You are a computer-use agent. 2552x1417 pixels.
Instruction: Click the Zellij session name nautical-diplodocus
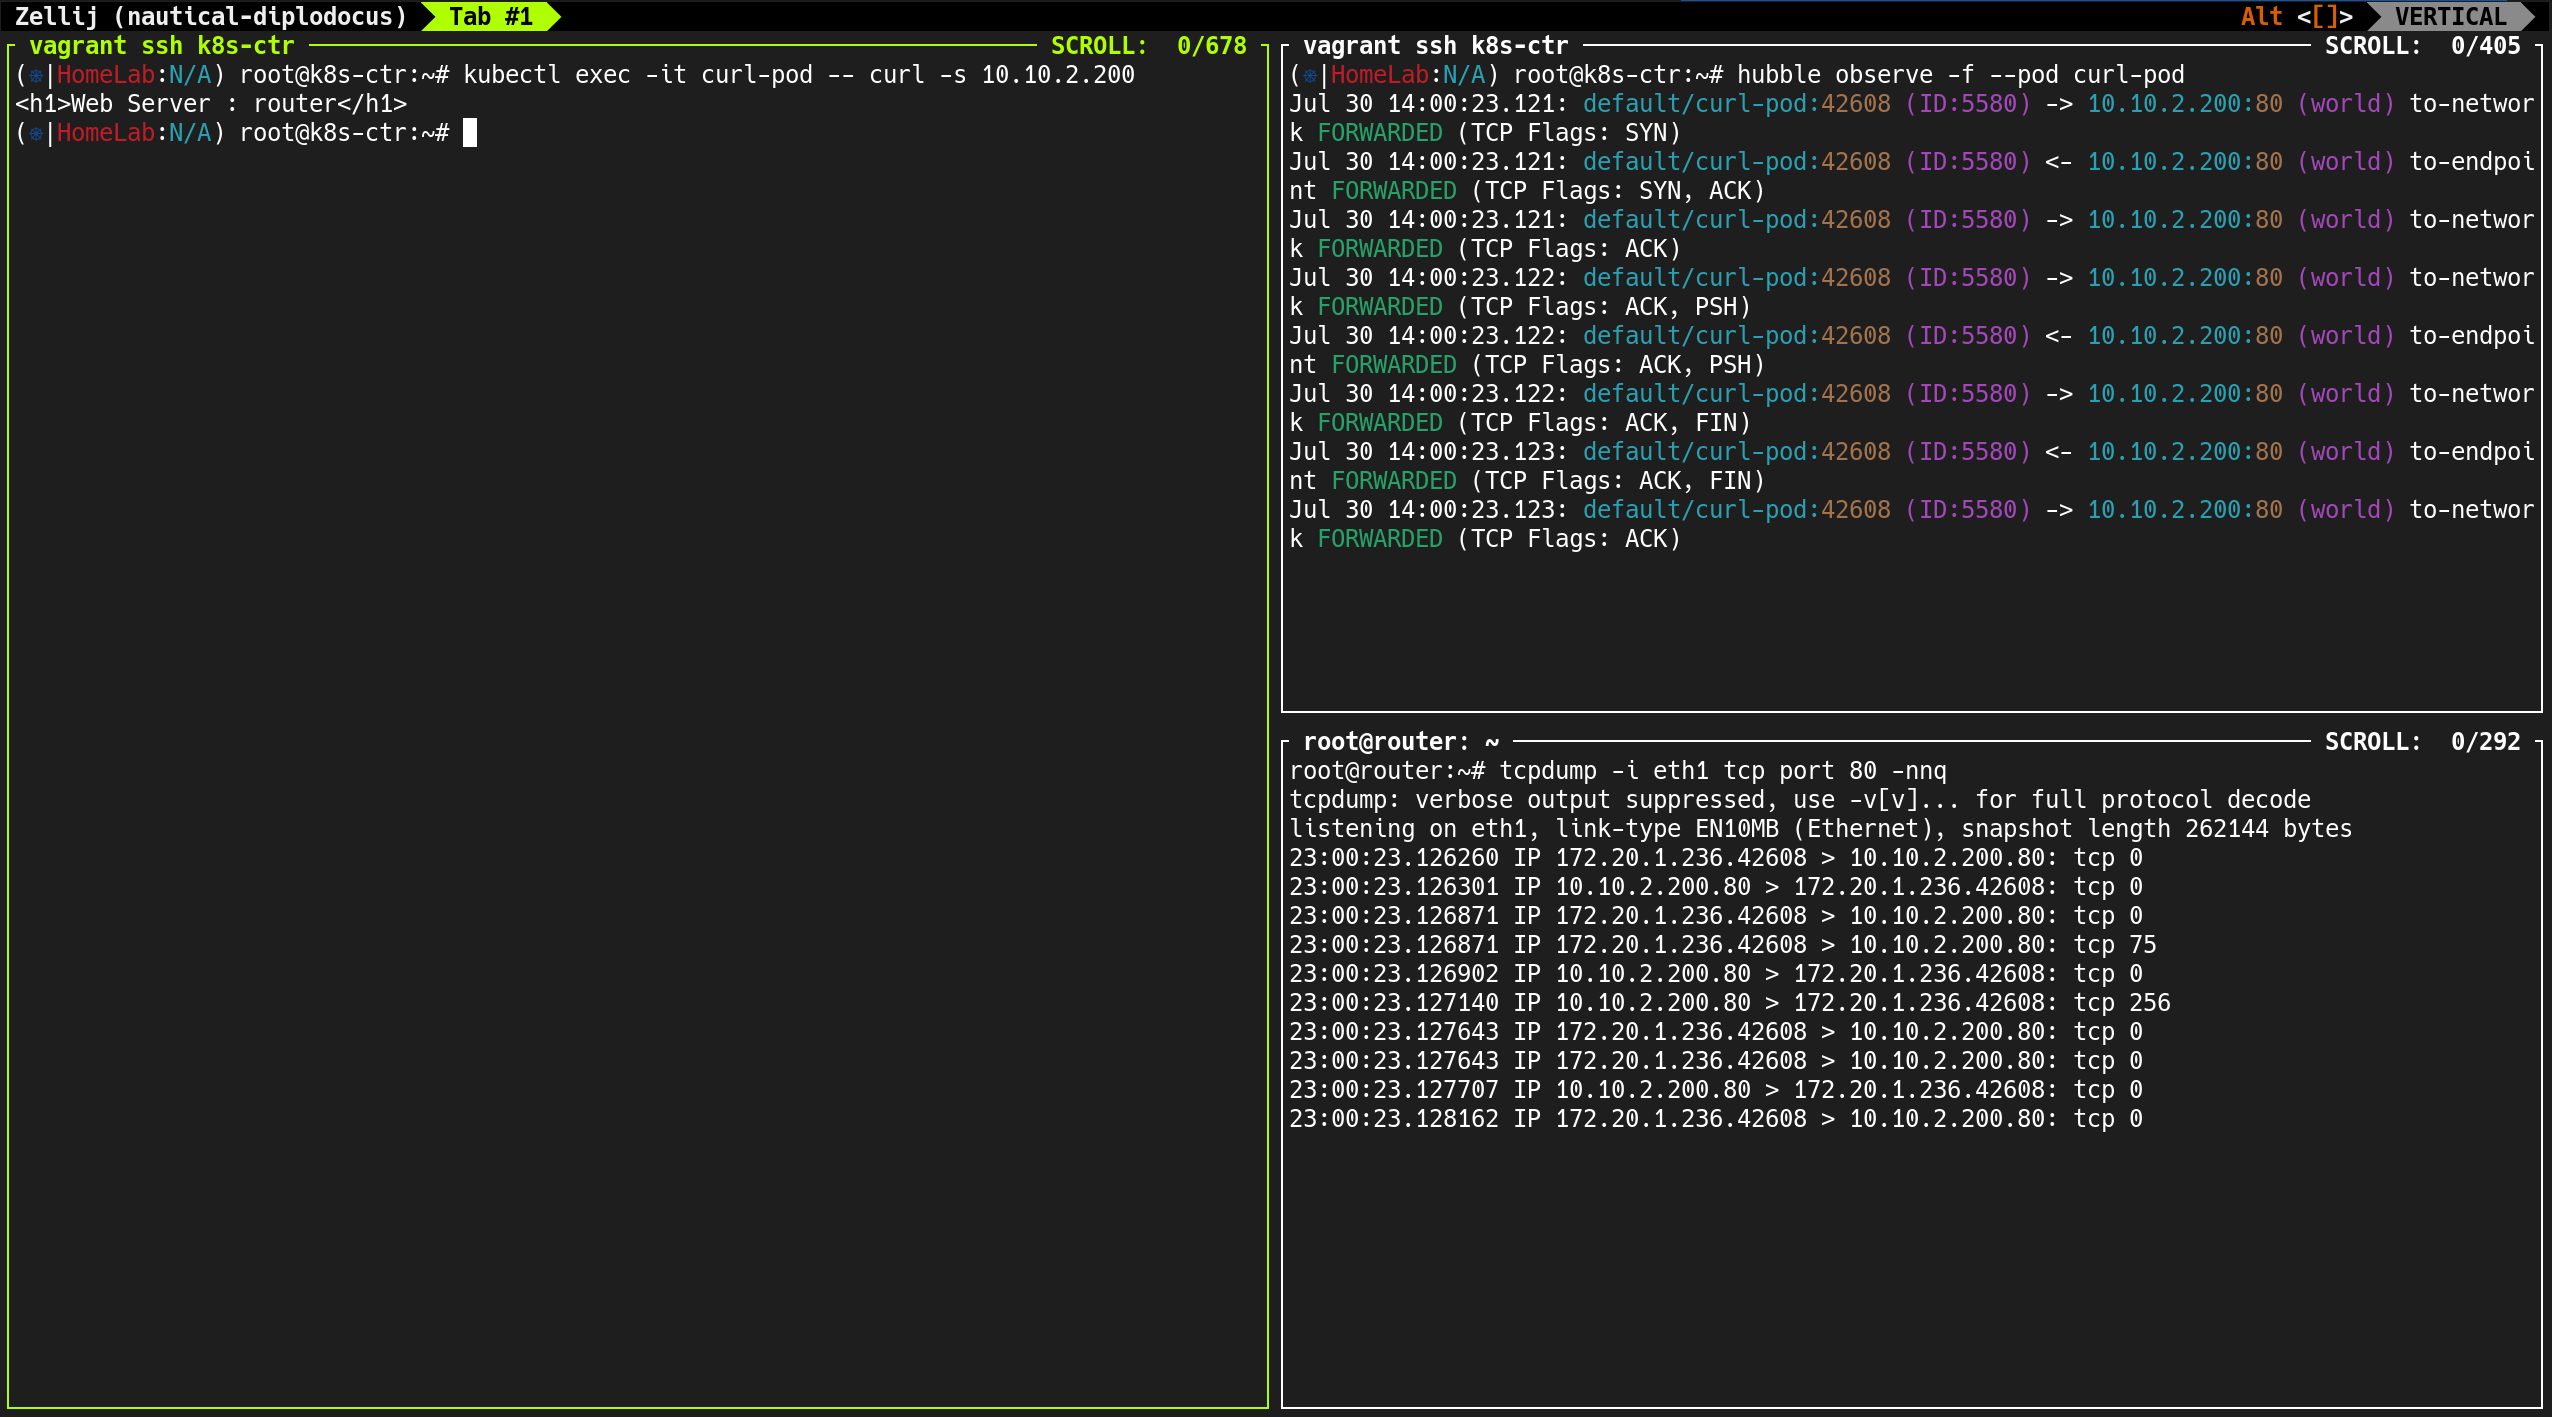pos(260,16)
